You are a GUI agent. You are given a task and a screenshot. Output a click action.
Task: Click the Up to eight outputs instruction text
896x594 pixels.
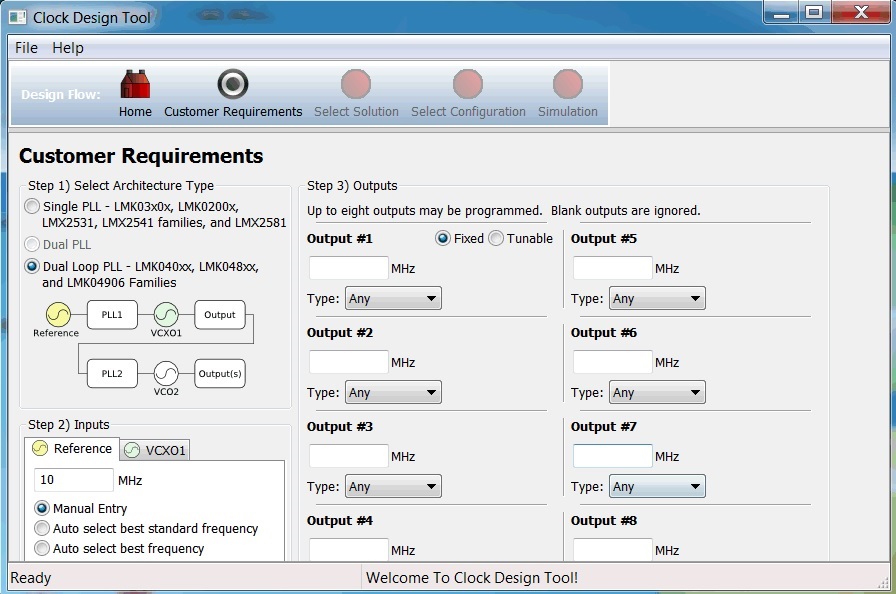point(503,211)
